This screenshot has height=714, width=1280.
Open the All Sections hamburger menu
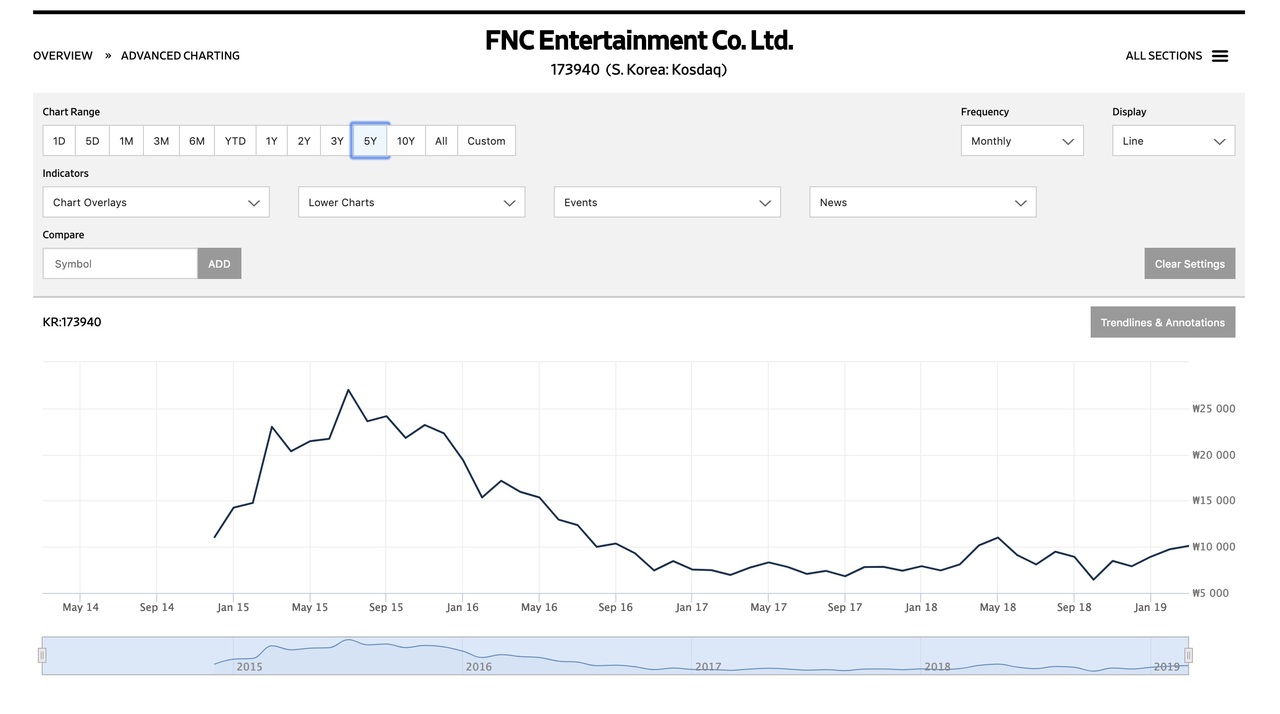click(1219, 56)
